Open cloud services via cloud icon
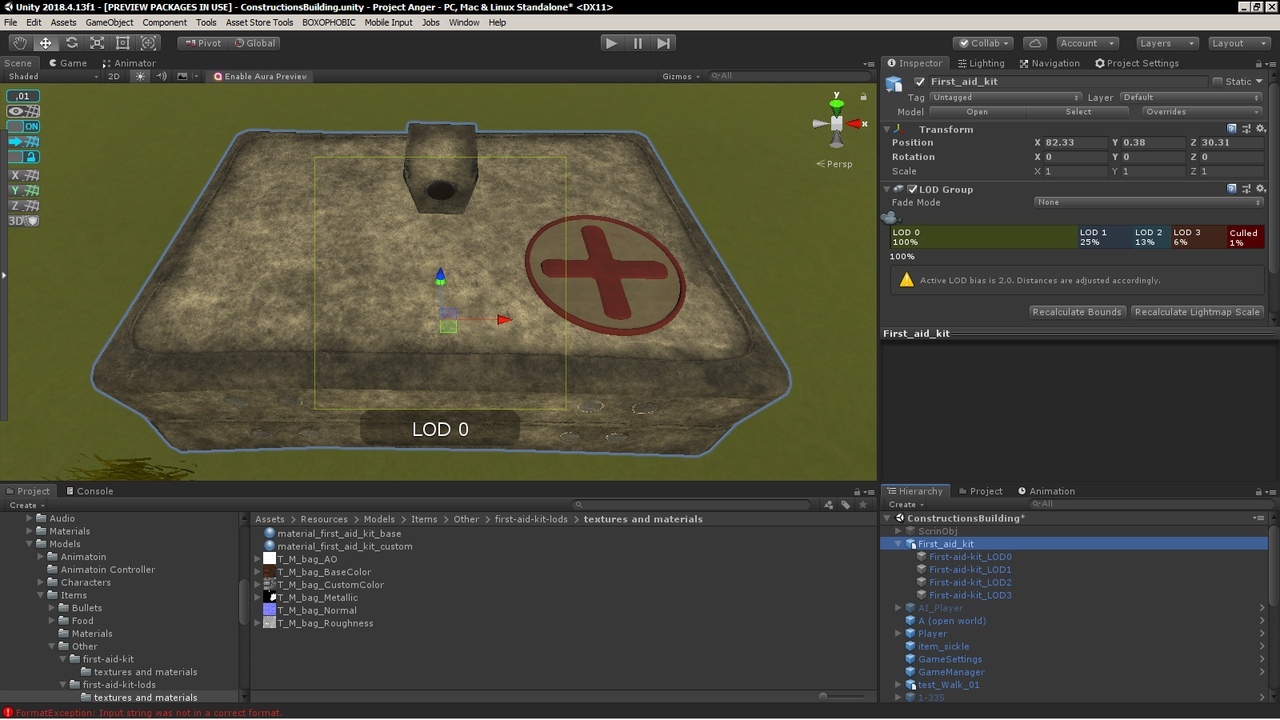 click(x=1036, y=43)
